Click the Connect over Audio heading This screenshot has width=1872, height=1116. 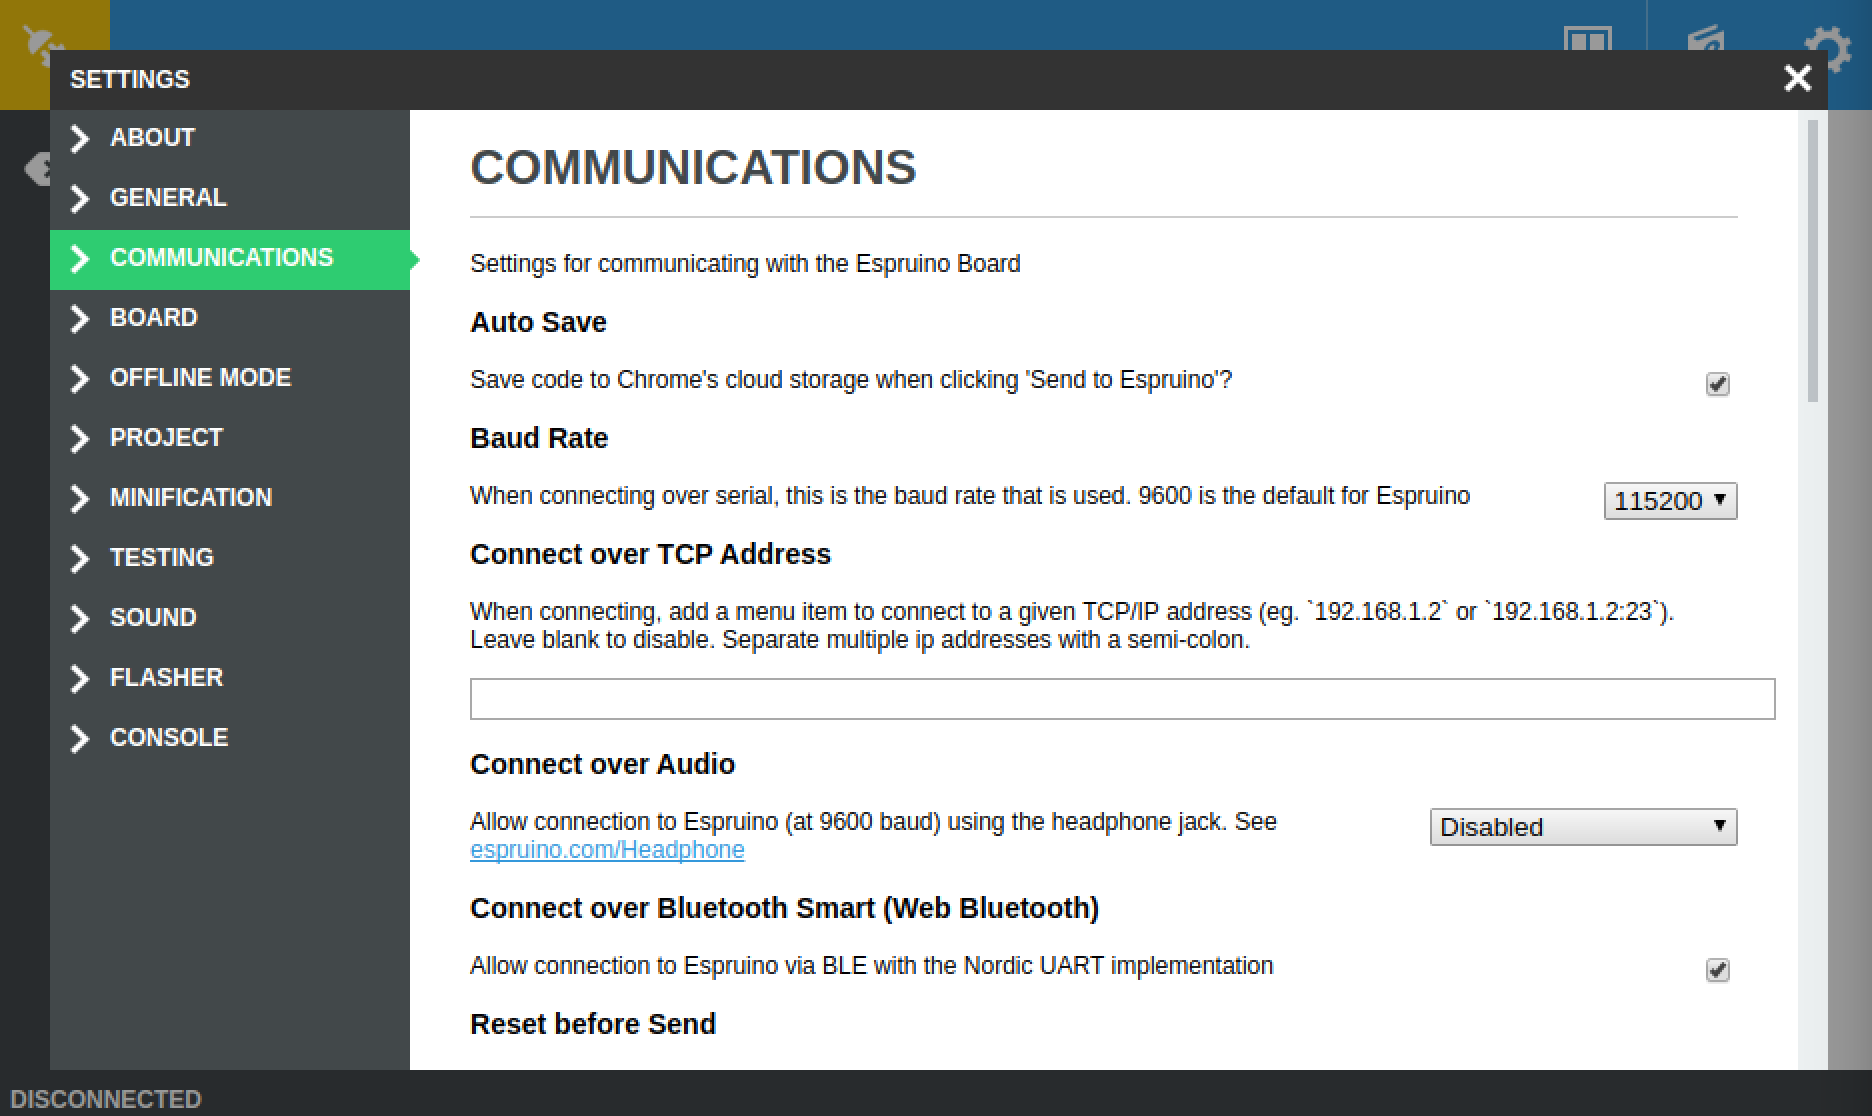click(x=602, y=764)
